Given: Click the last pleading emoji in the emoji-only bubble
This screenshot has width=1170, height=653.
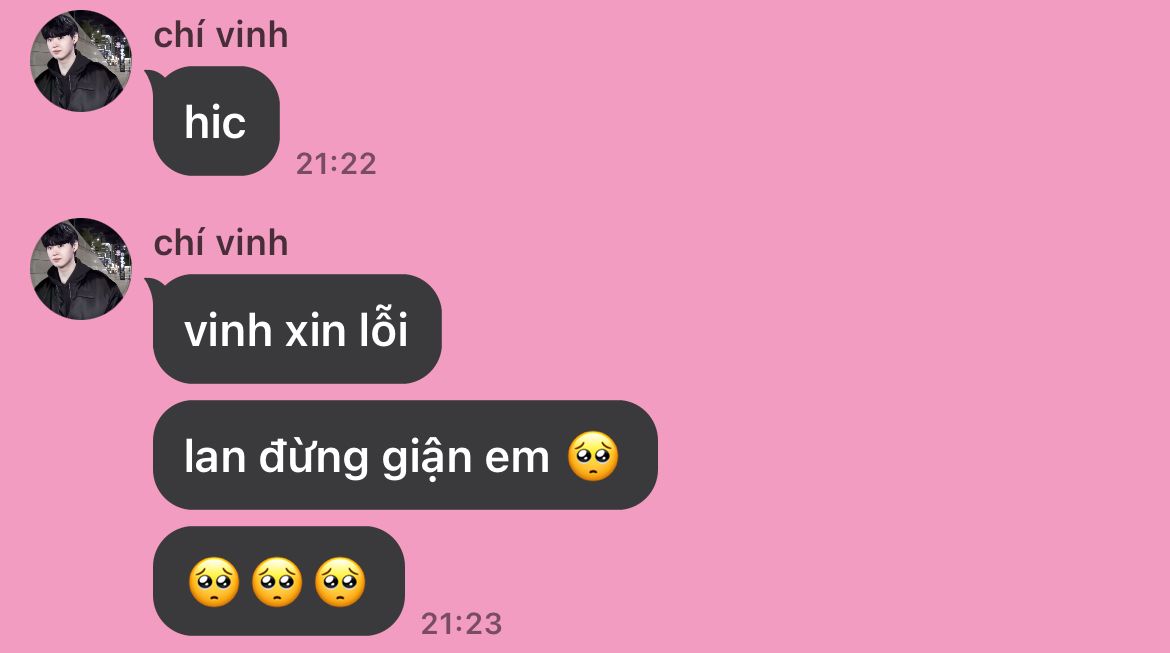Looking at the screenshot, I should pos(340,582).
